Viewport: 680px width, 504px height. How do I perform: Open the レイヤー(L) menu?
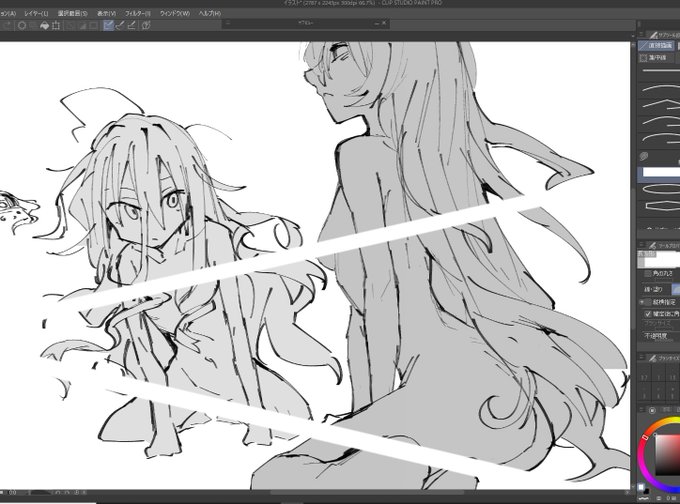36,13
